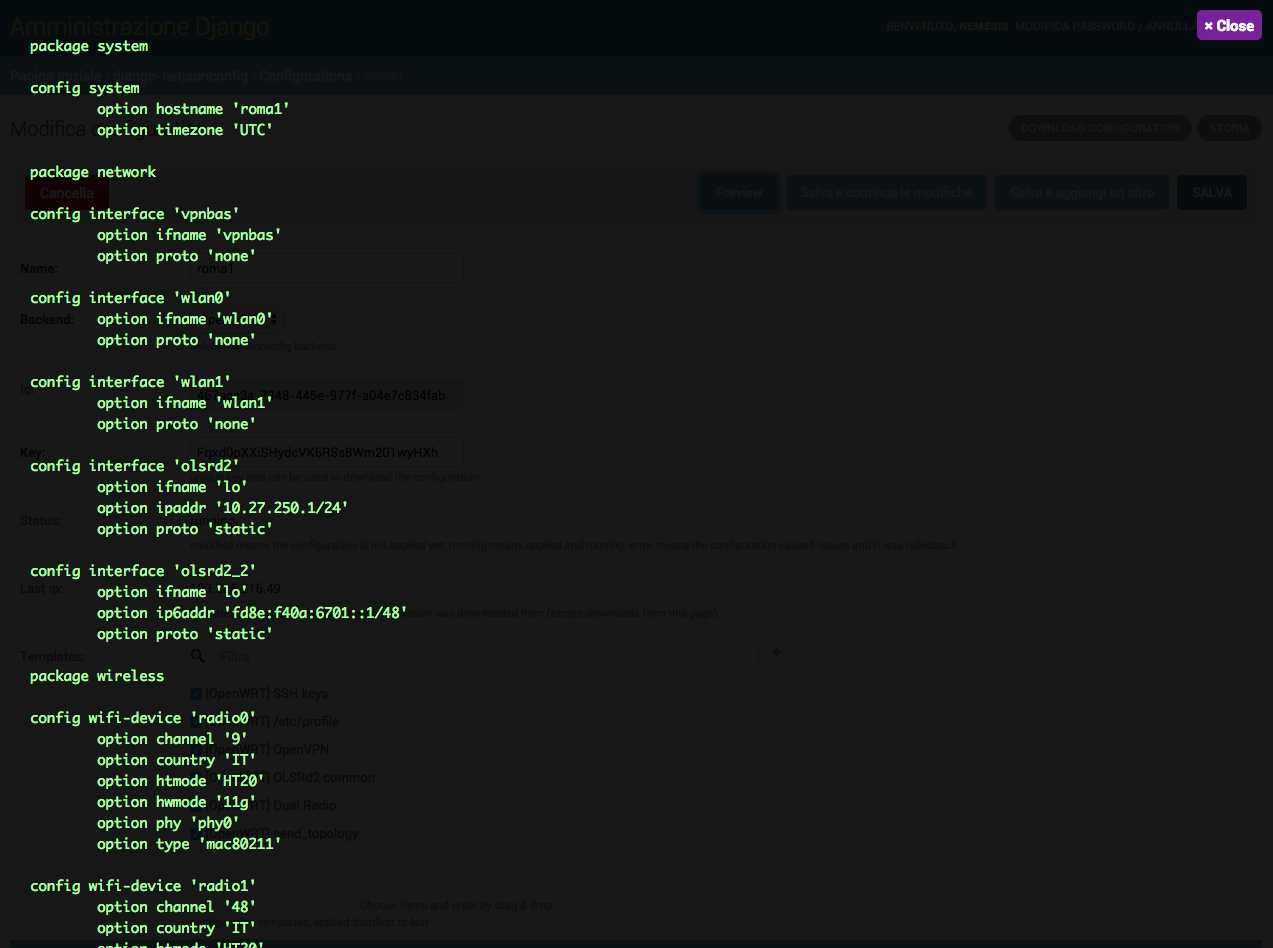This screenshot has height=948, width=1273.
Task: Click the 'package network' line
Action: tap(93, 172)
